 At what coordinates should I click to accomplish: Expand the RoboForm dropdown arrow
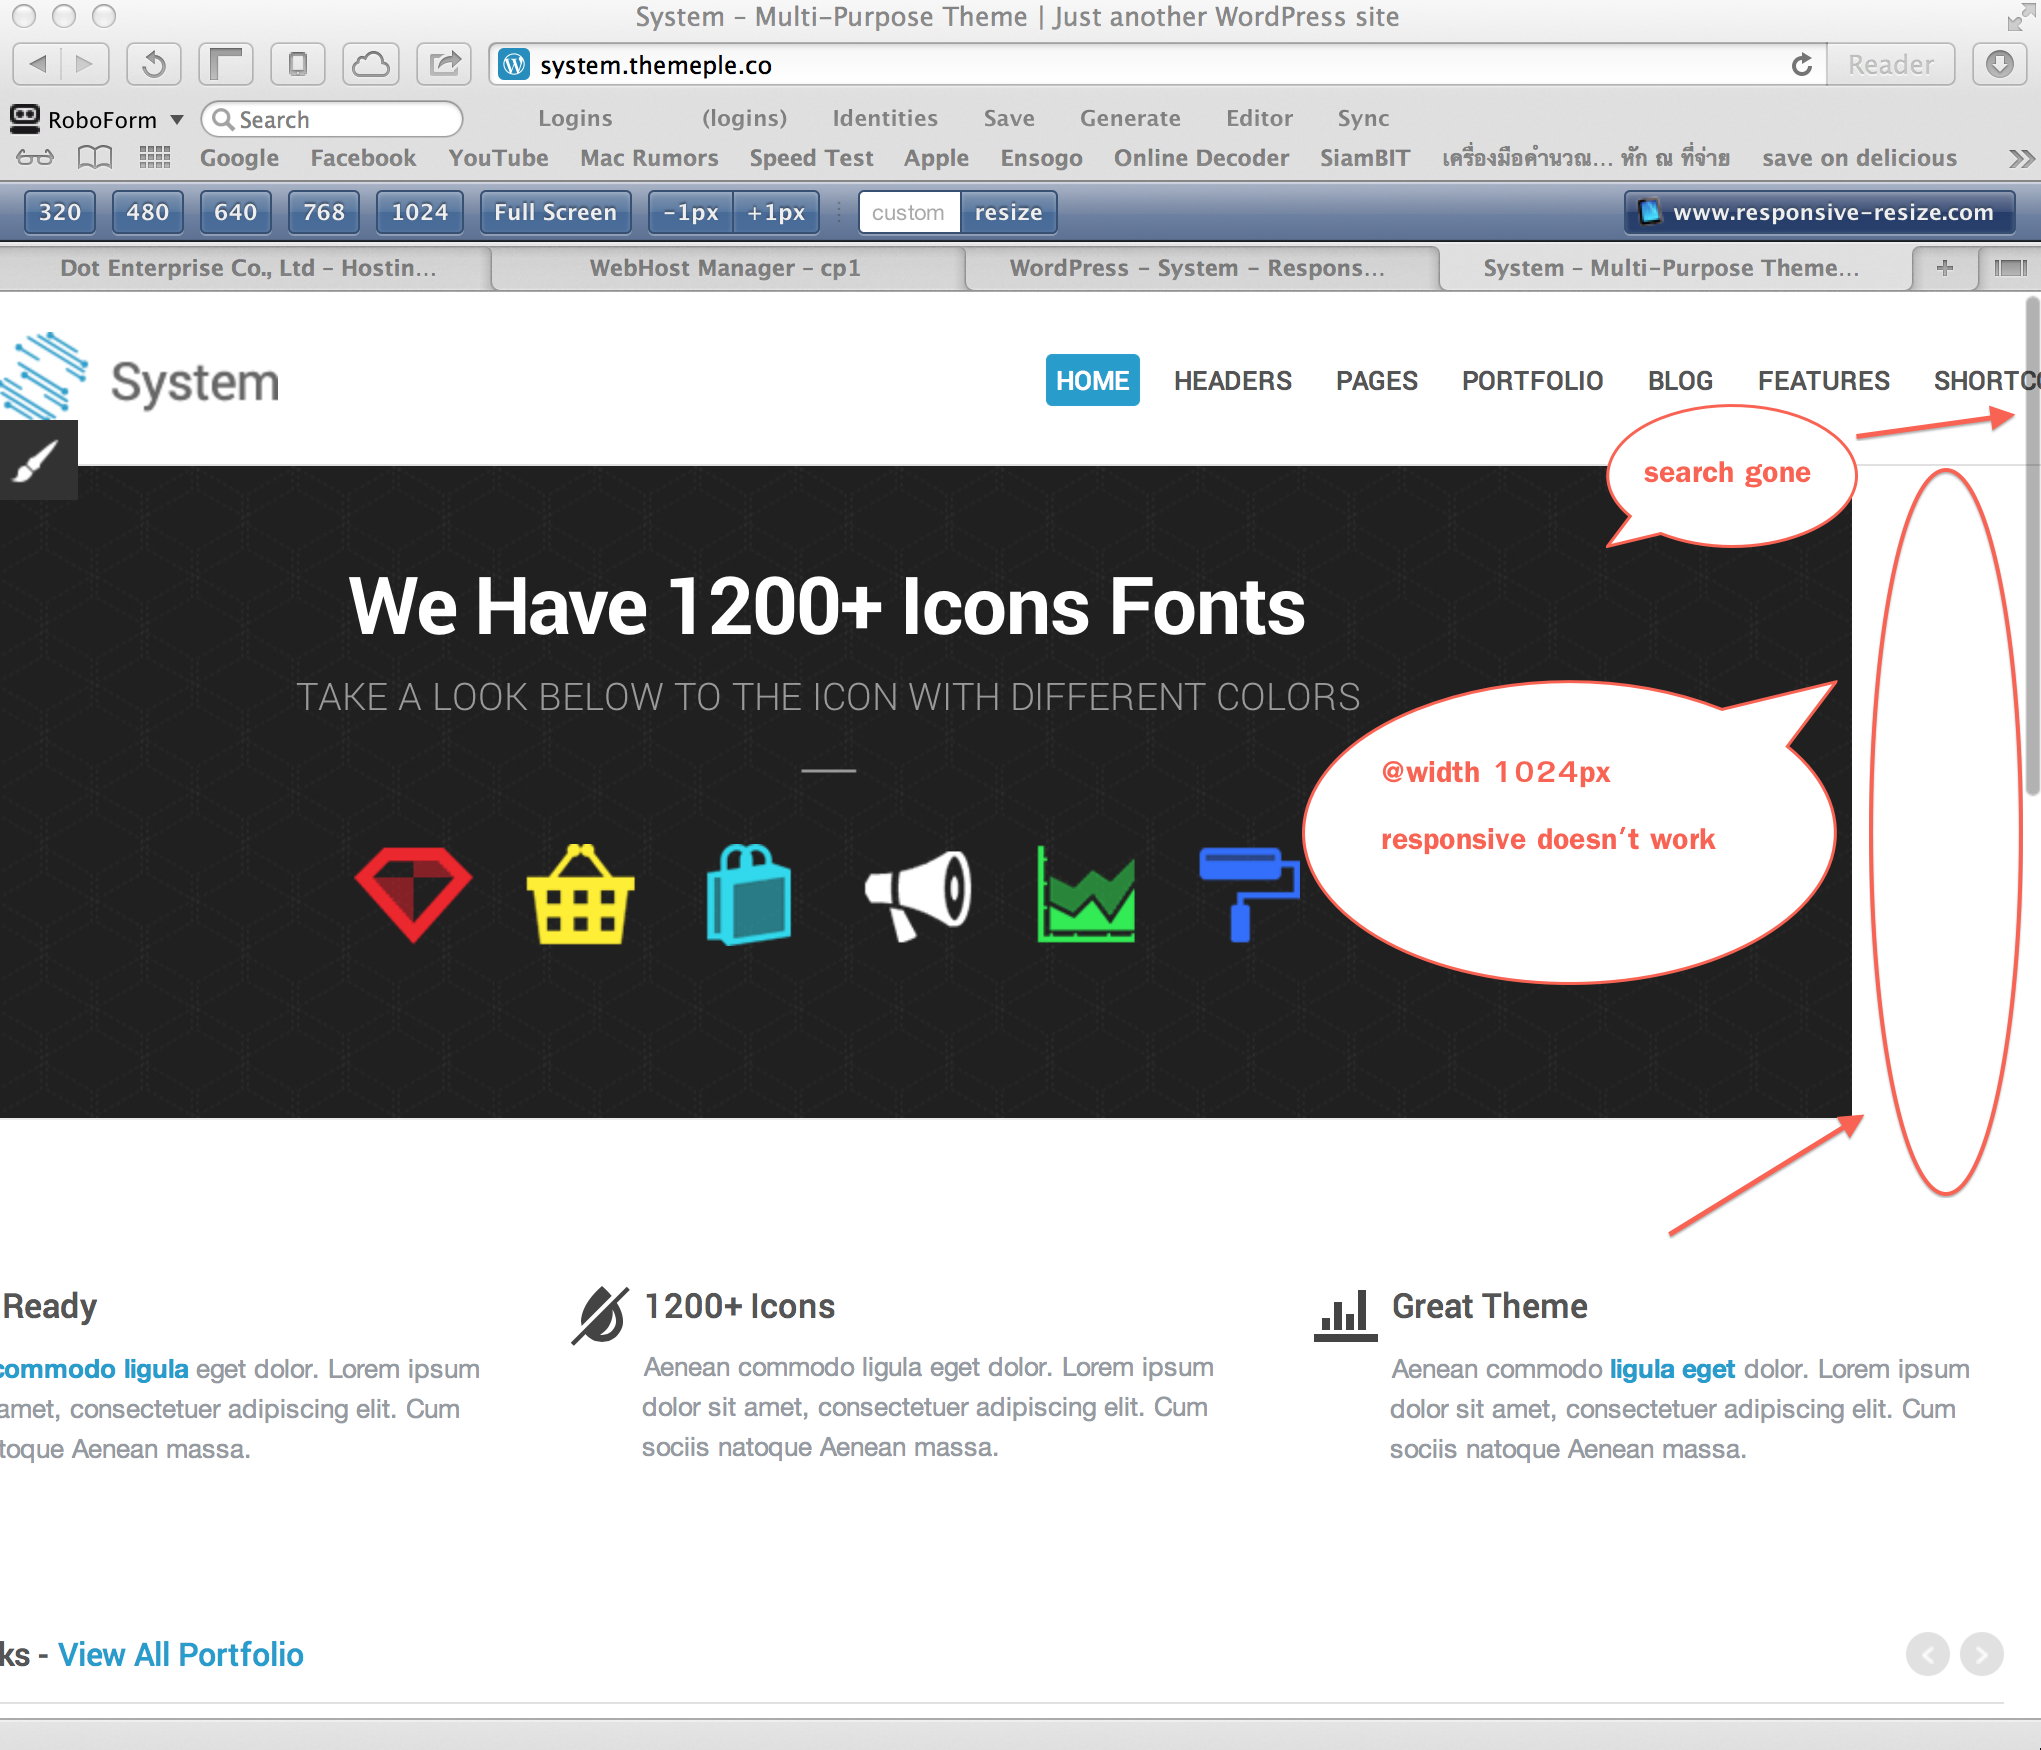177,120
